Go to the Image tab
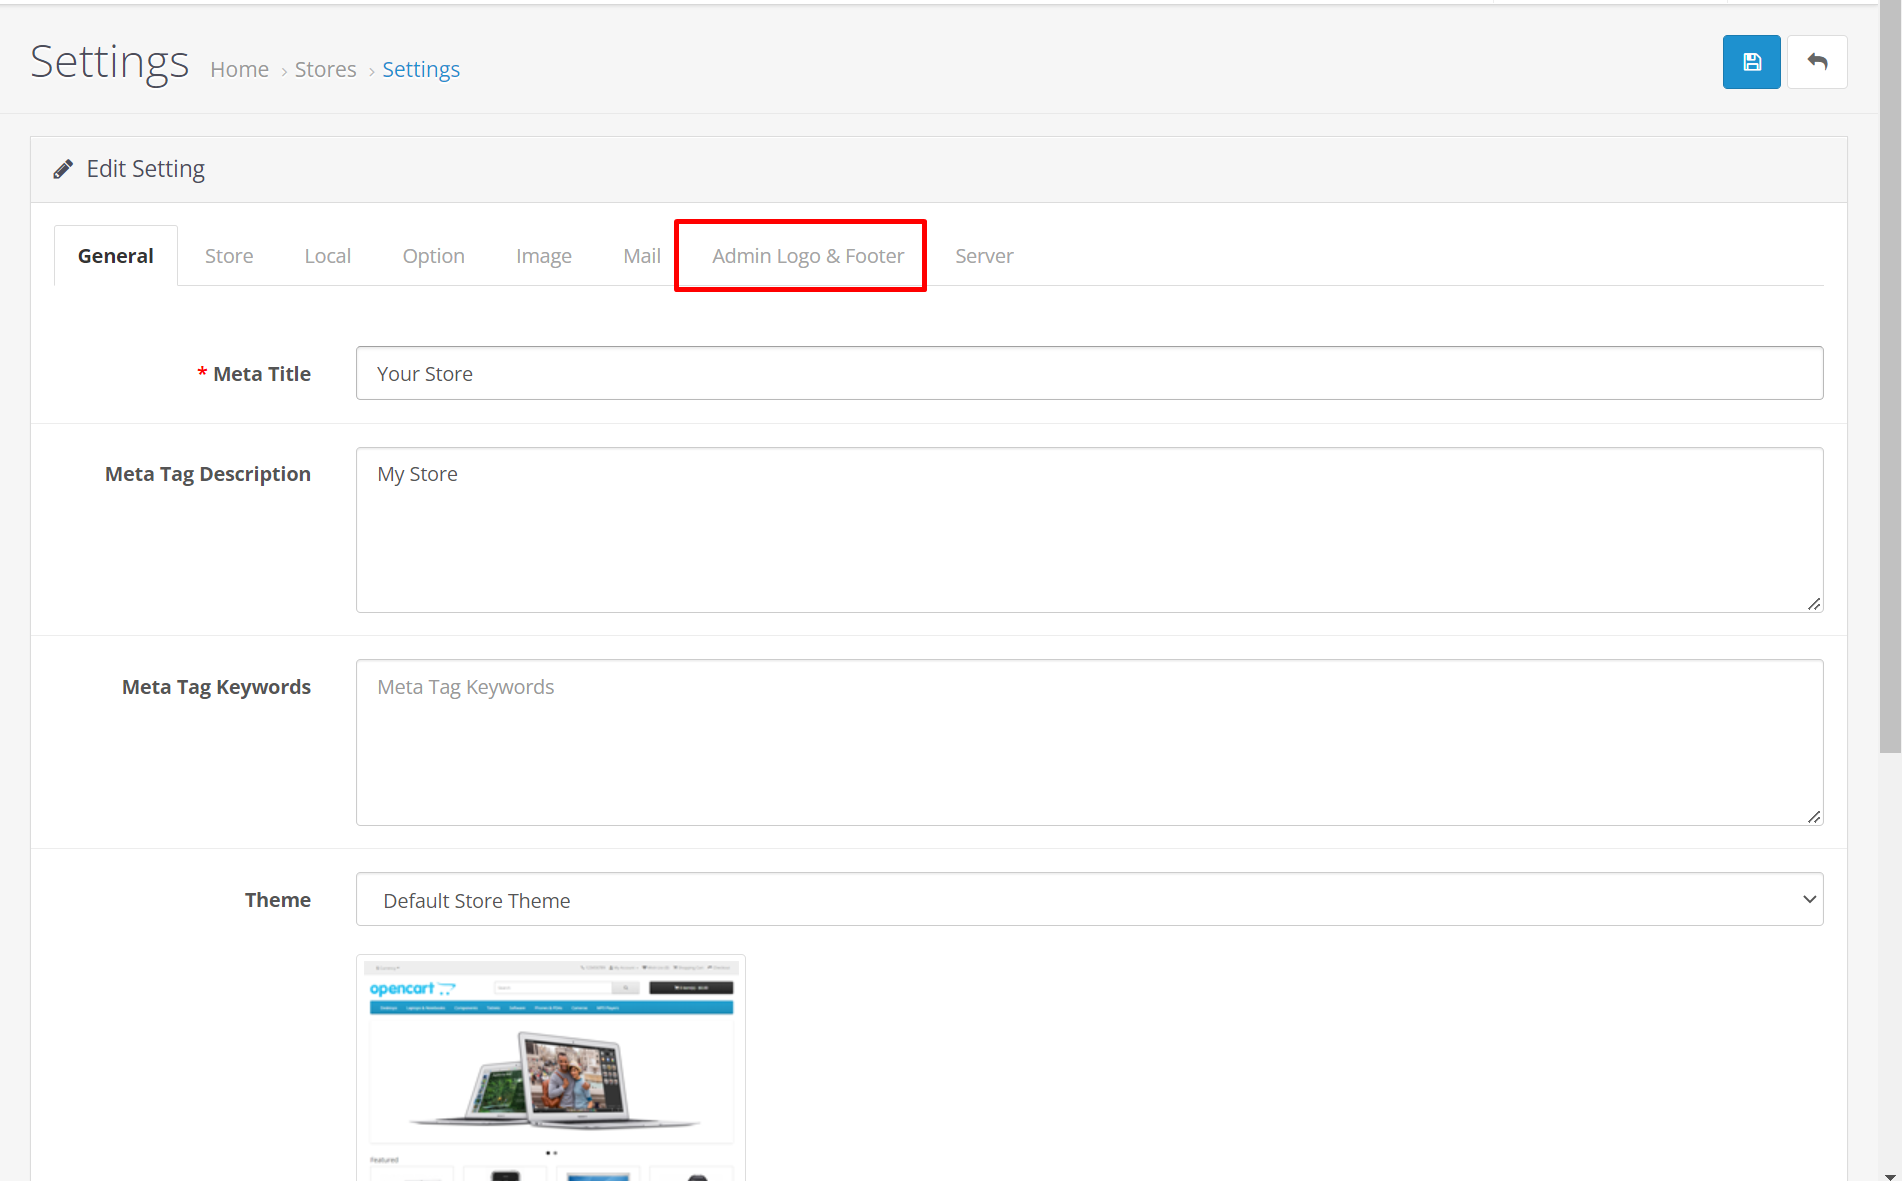The height and width of the screenshot is (1181, 1902). (x=543, y=256)
